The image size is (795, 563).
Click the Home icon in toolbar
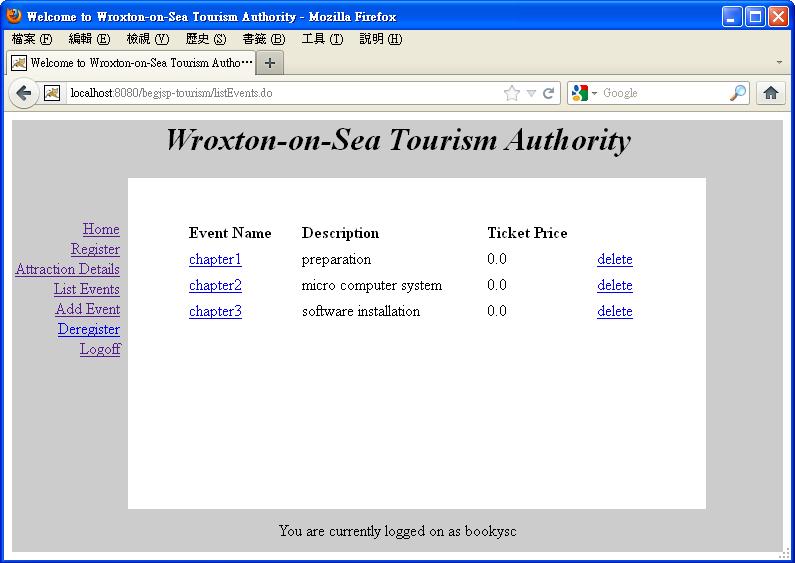click(x=770, y=93)
